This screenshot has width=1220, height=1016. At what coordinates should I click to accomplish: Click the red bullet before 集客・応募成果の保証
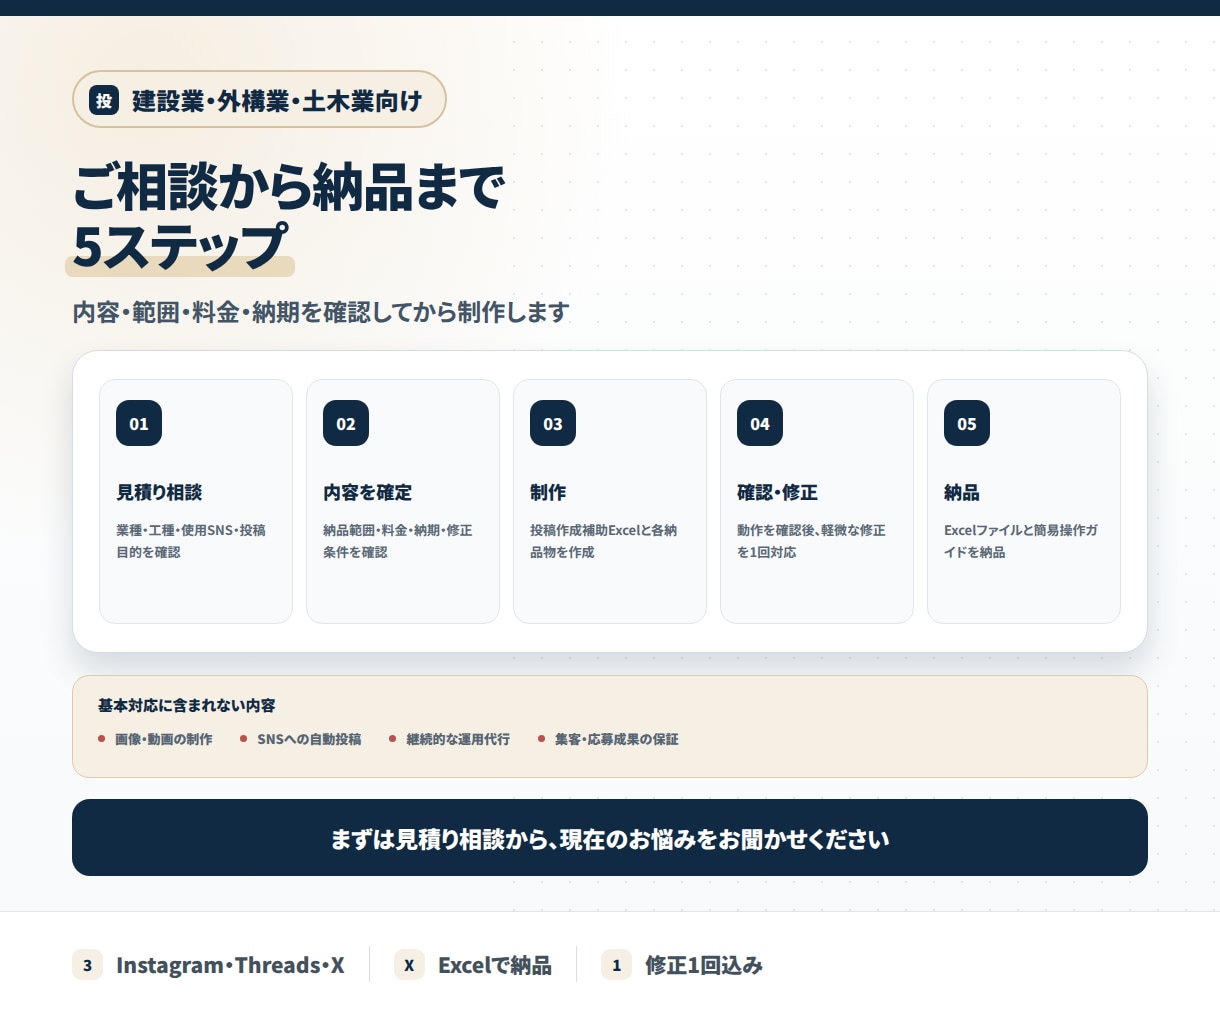(x=542, y=739)
